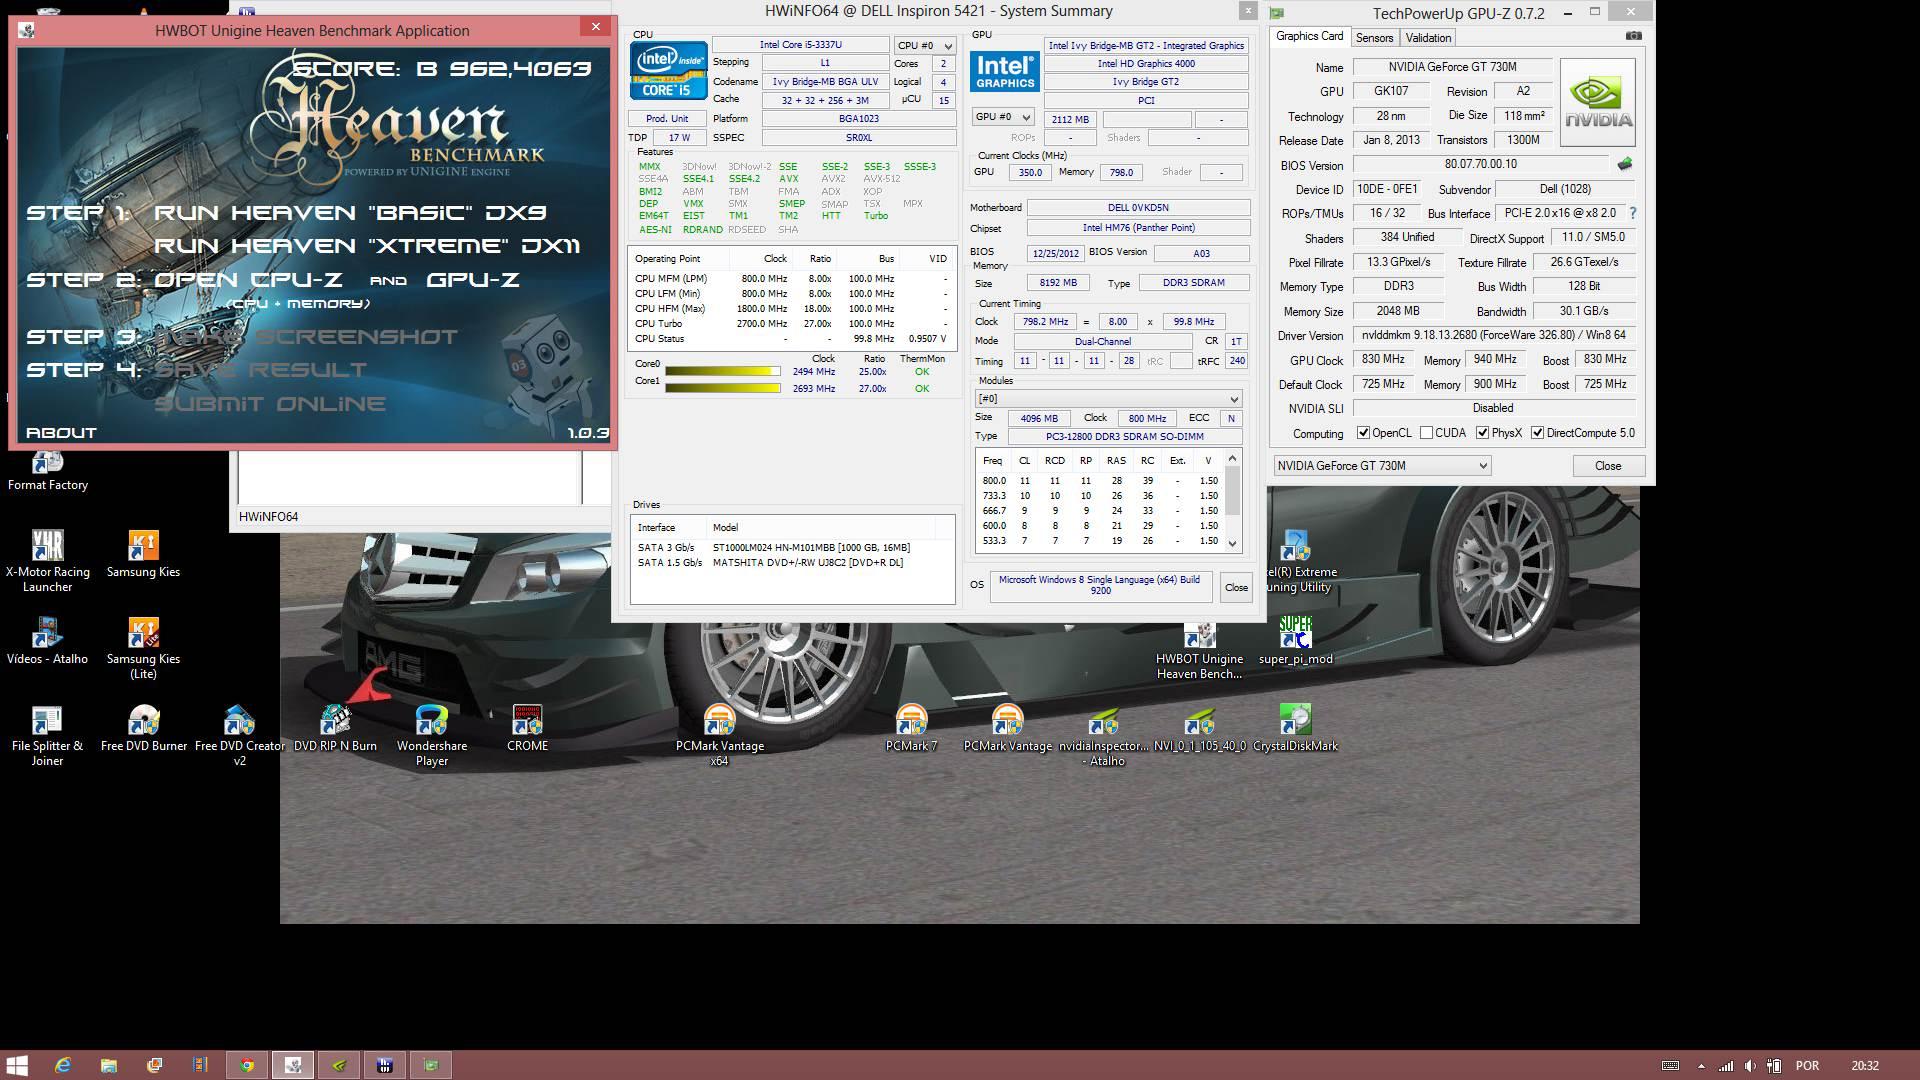This screenshot has height=1080, width=1920.
Task: Click touch keyboard icon in taskbar
Action: click(x=1670, y=1066)
